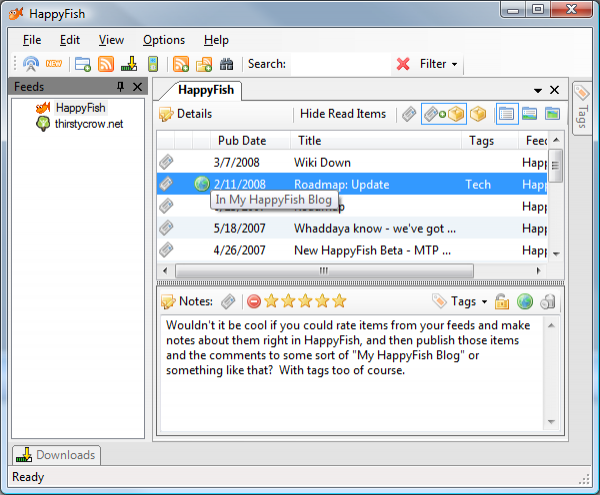This screenshot has width=600, height=495.
Task: Click the gray tag icon beside Notes
Action: tap(228, 301)
